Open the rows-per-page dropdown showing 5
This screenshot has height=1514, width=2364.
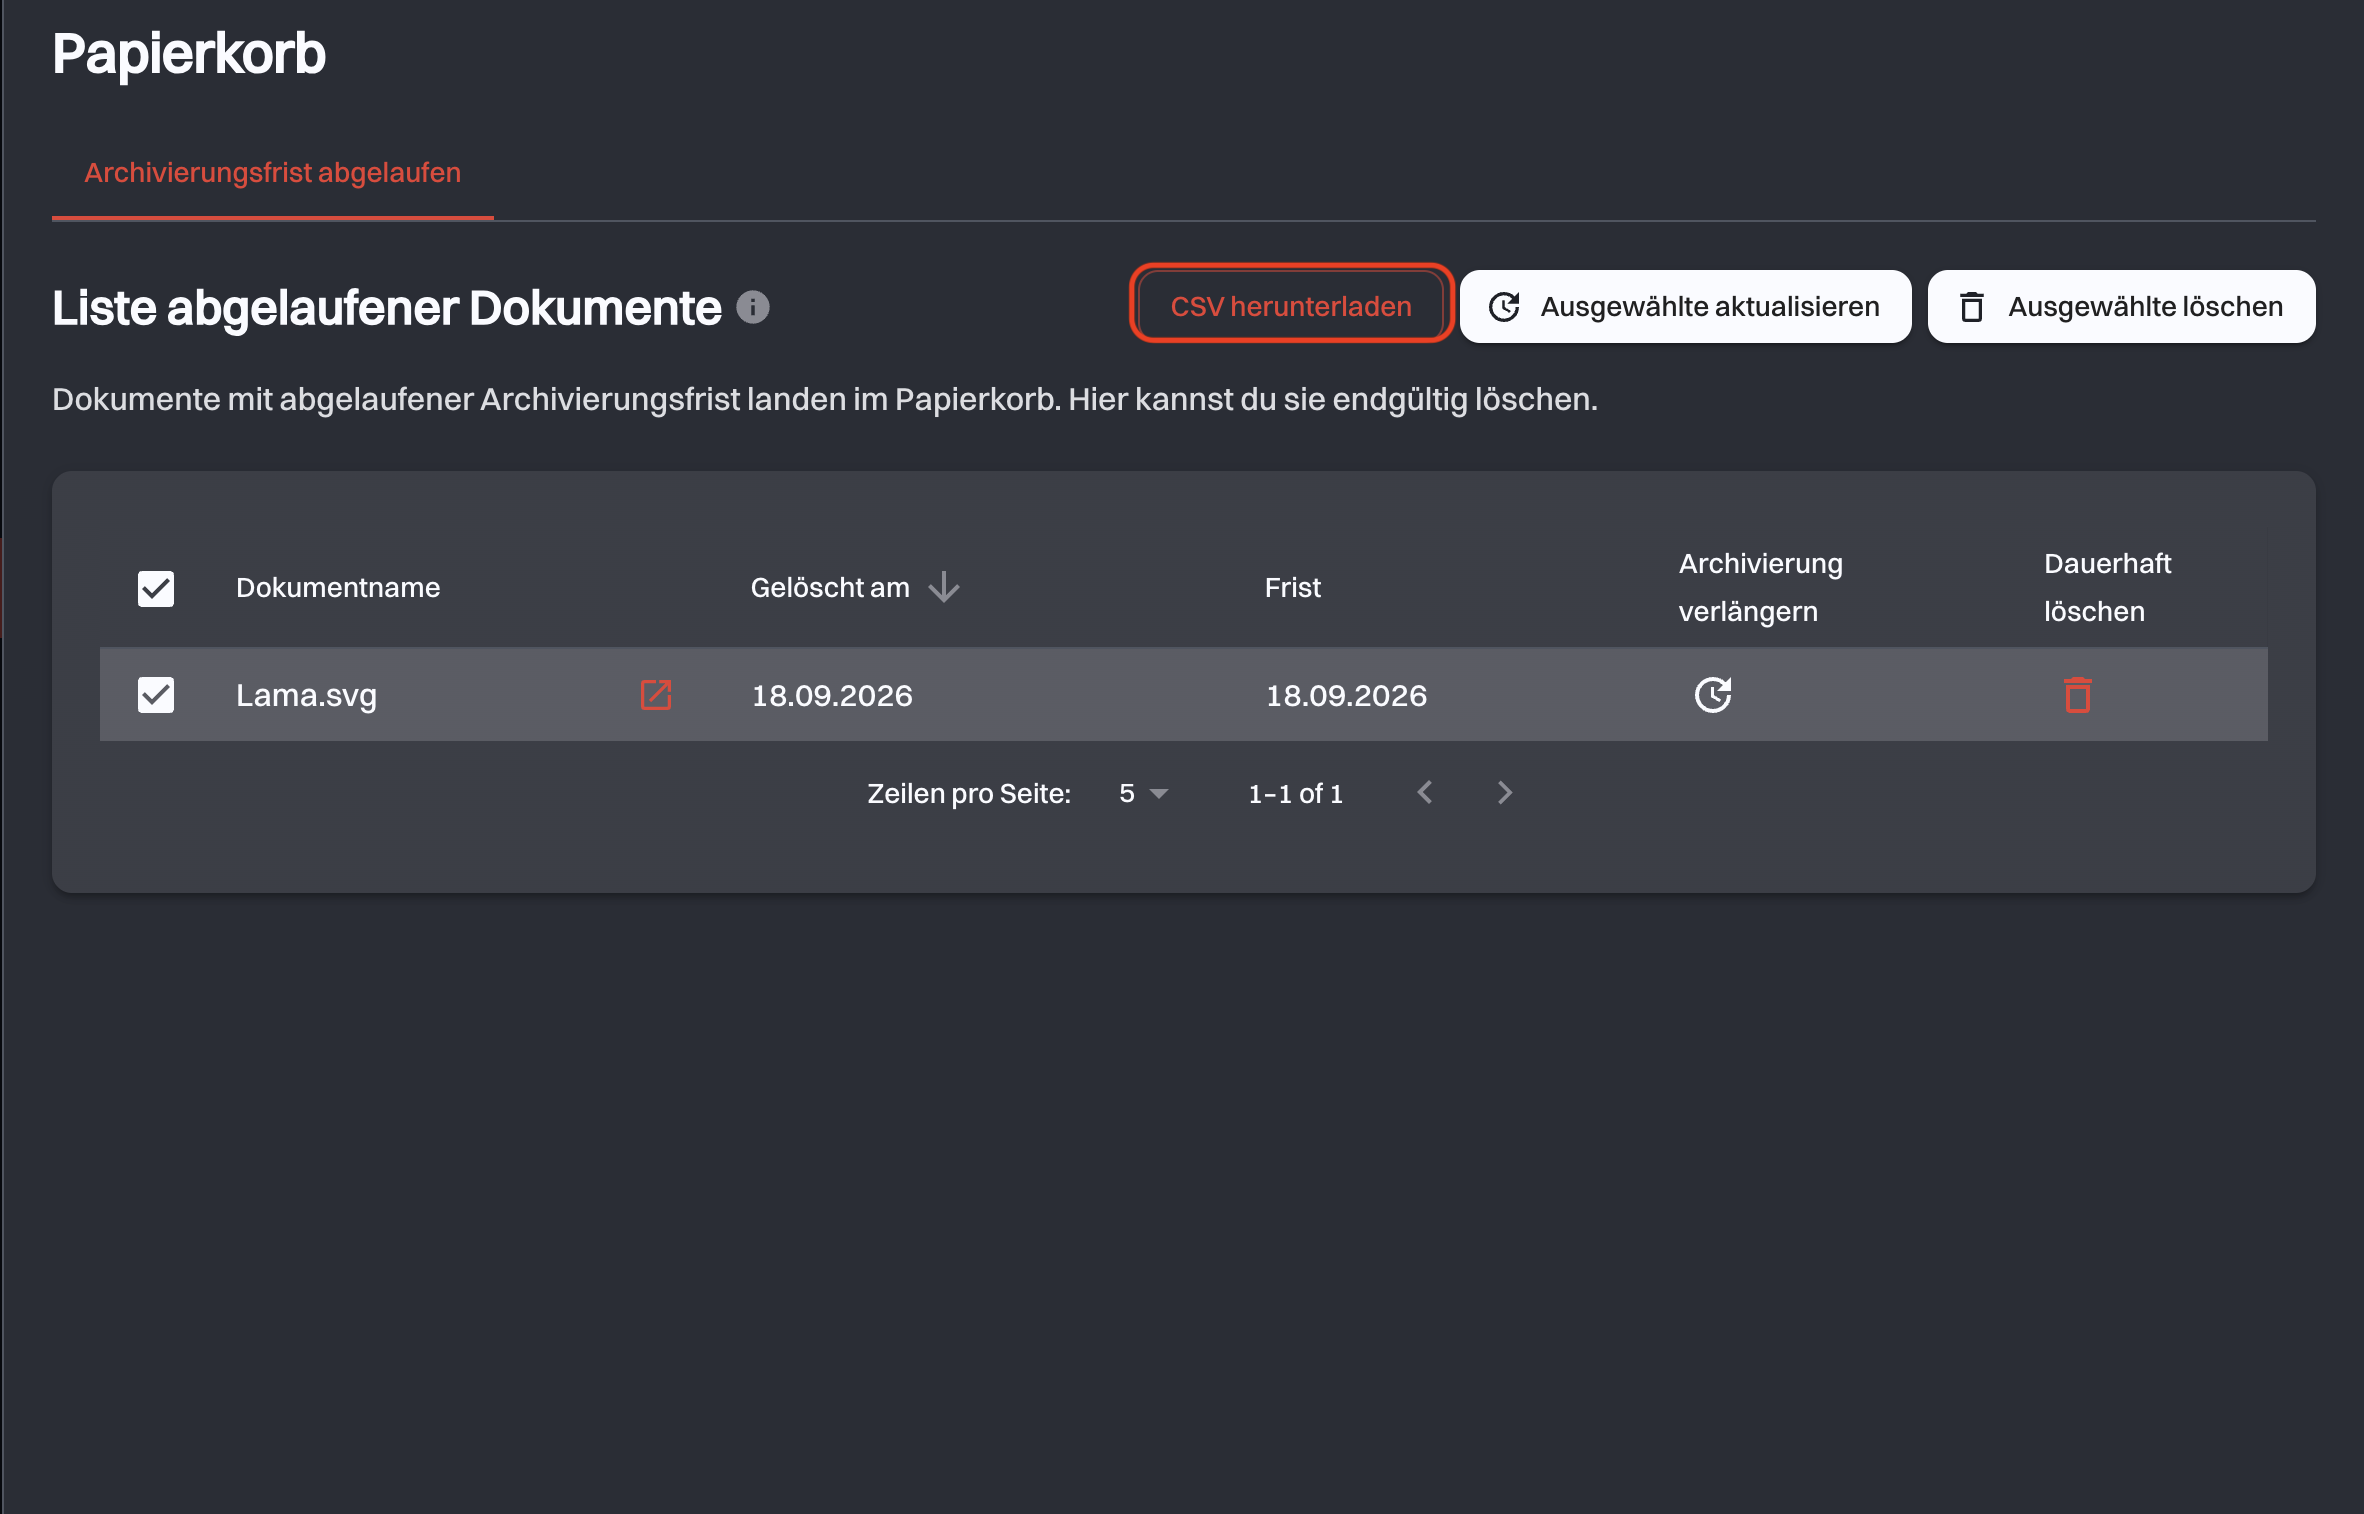click(x=1144, y=794)
